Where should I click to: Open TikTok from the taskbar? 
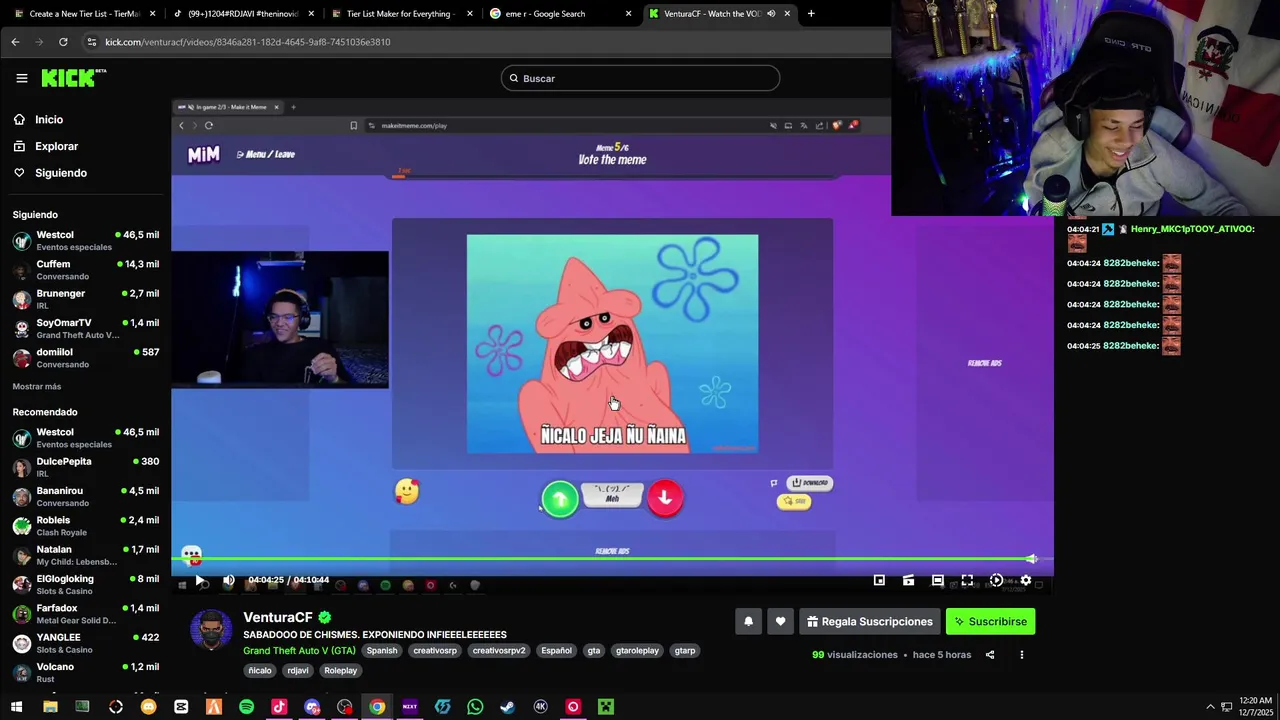click(279, 707)
